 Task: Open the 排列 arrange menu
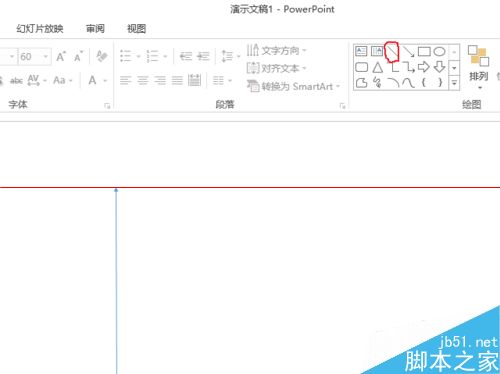(479, 67)
